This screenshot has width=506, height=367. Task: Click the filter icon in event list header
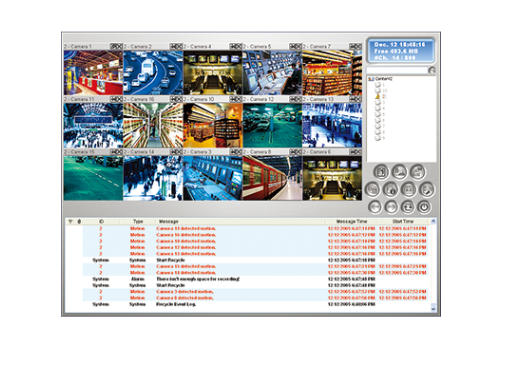pos(70,221)
